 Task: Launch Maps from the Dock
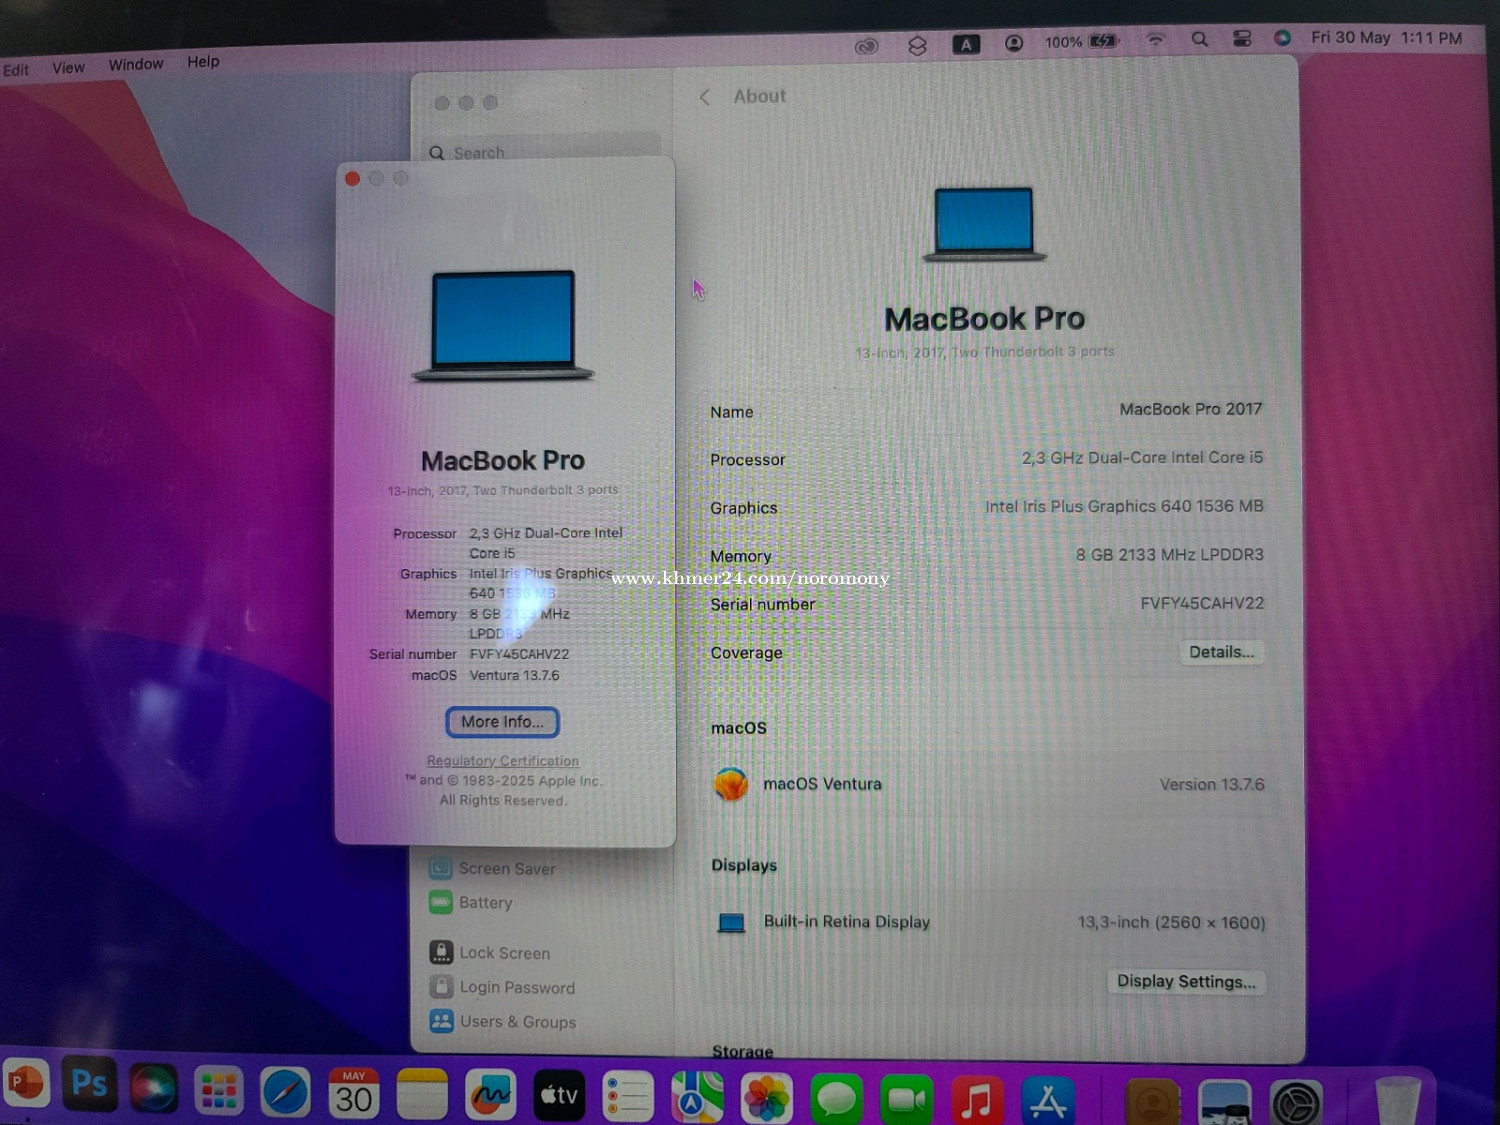coord(697,1098)
